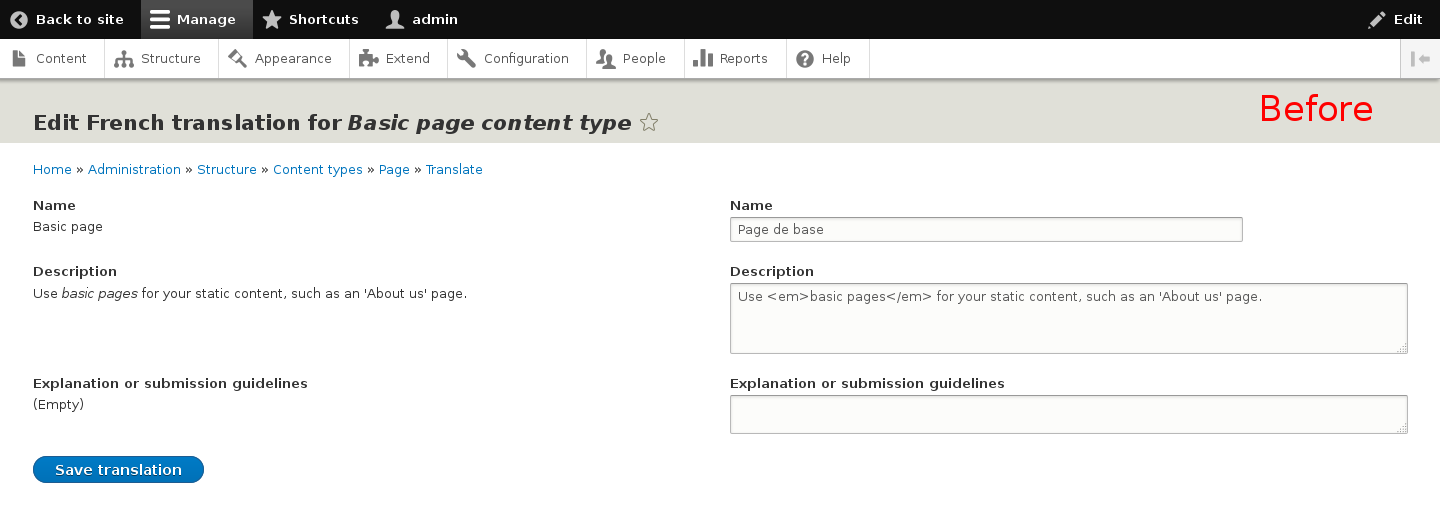
Task: Click the right-column Name label
Action: [751, 205]
